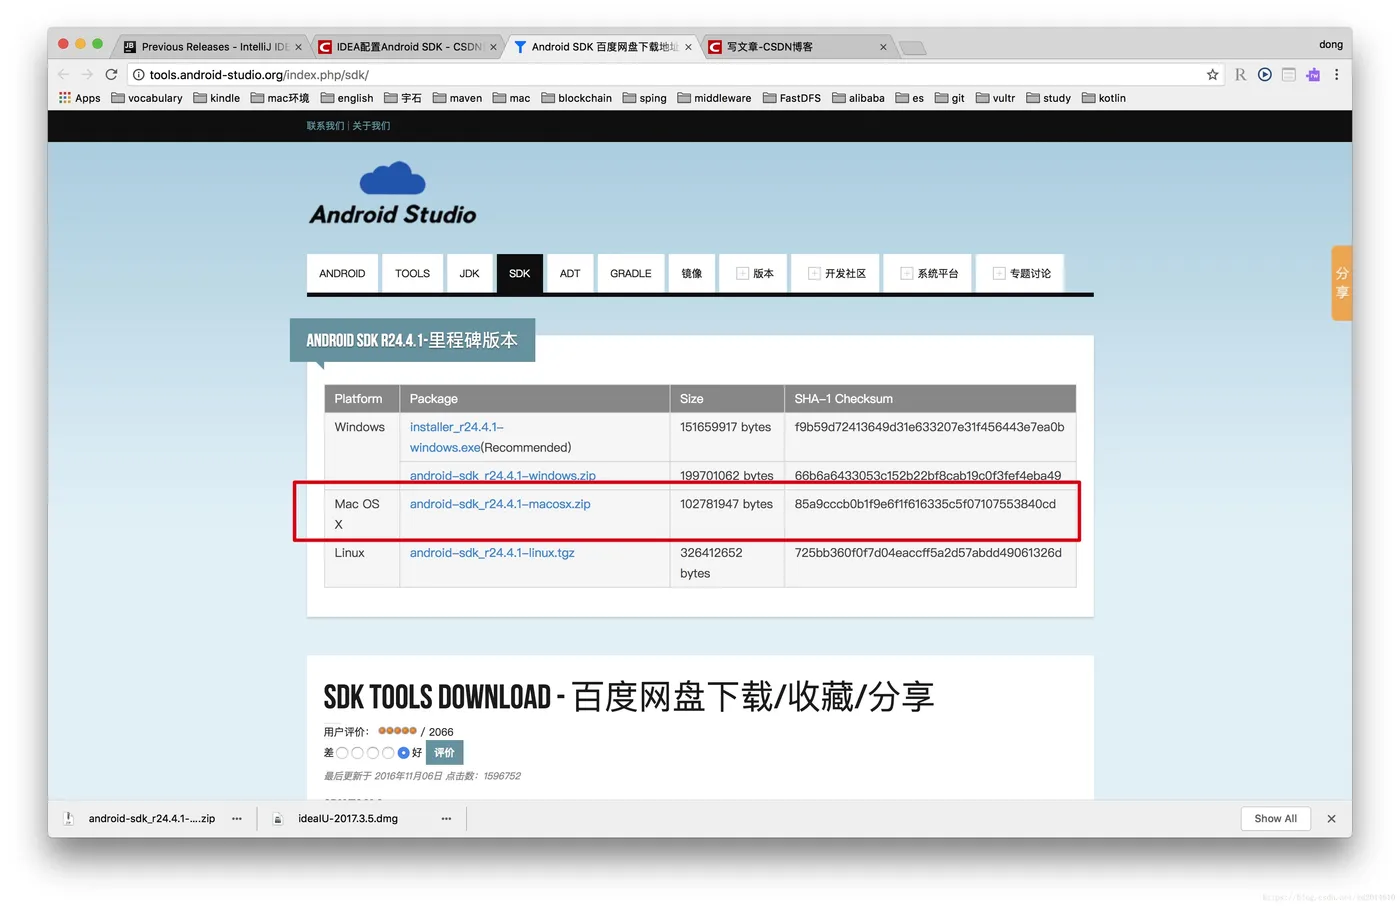This screenshot has height=906, width=1400.
Task: Download android-sdk_r24.4.1-linux.tgz link
Action: 492,553
